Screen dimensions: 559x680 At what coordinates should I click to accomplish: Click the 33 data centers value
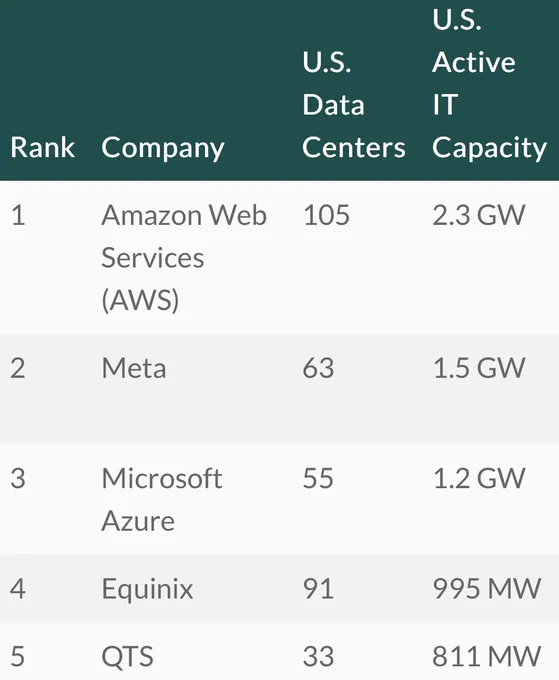pos(318,656)
